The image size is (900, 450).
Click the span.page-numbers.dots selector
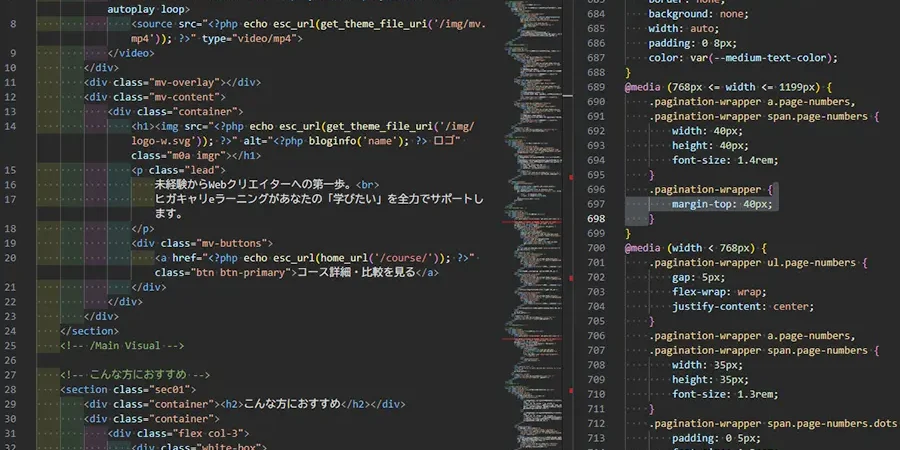[832, 423]
